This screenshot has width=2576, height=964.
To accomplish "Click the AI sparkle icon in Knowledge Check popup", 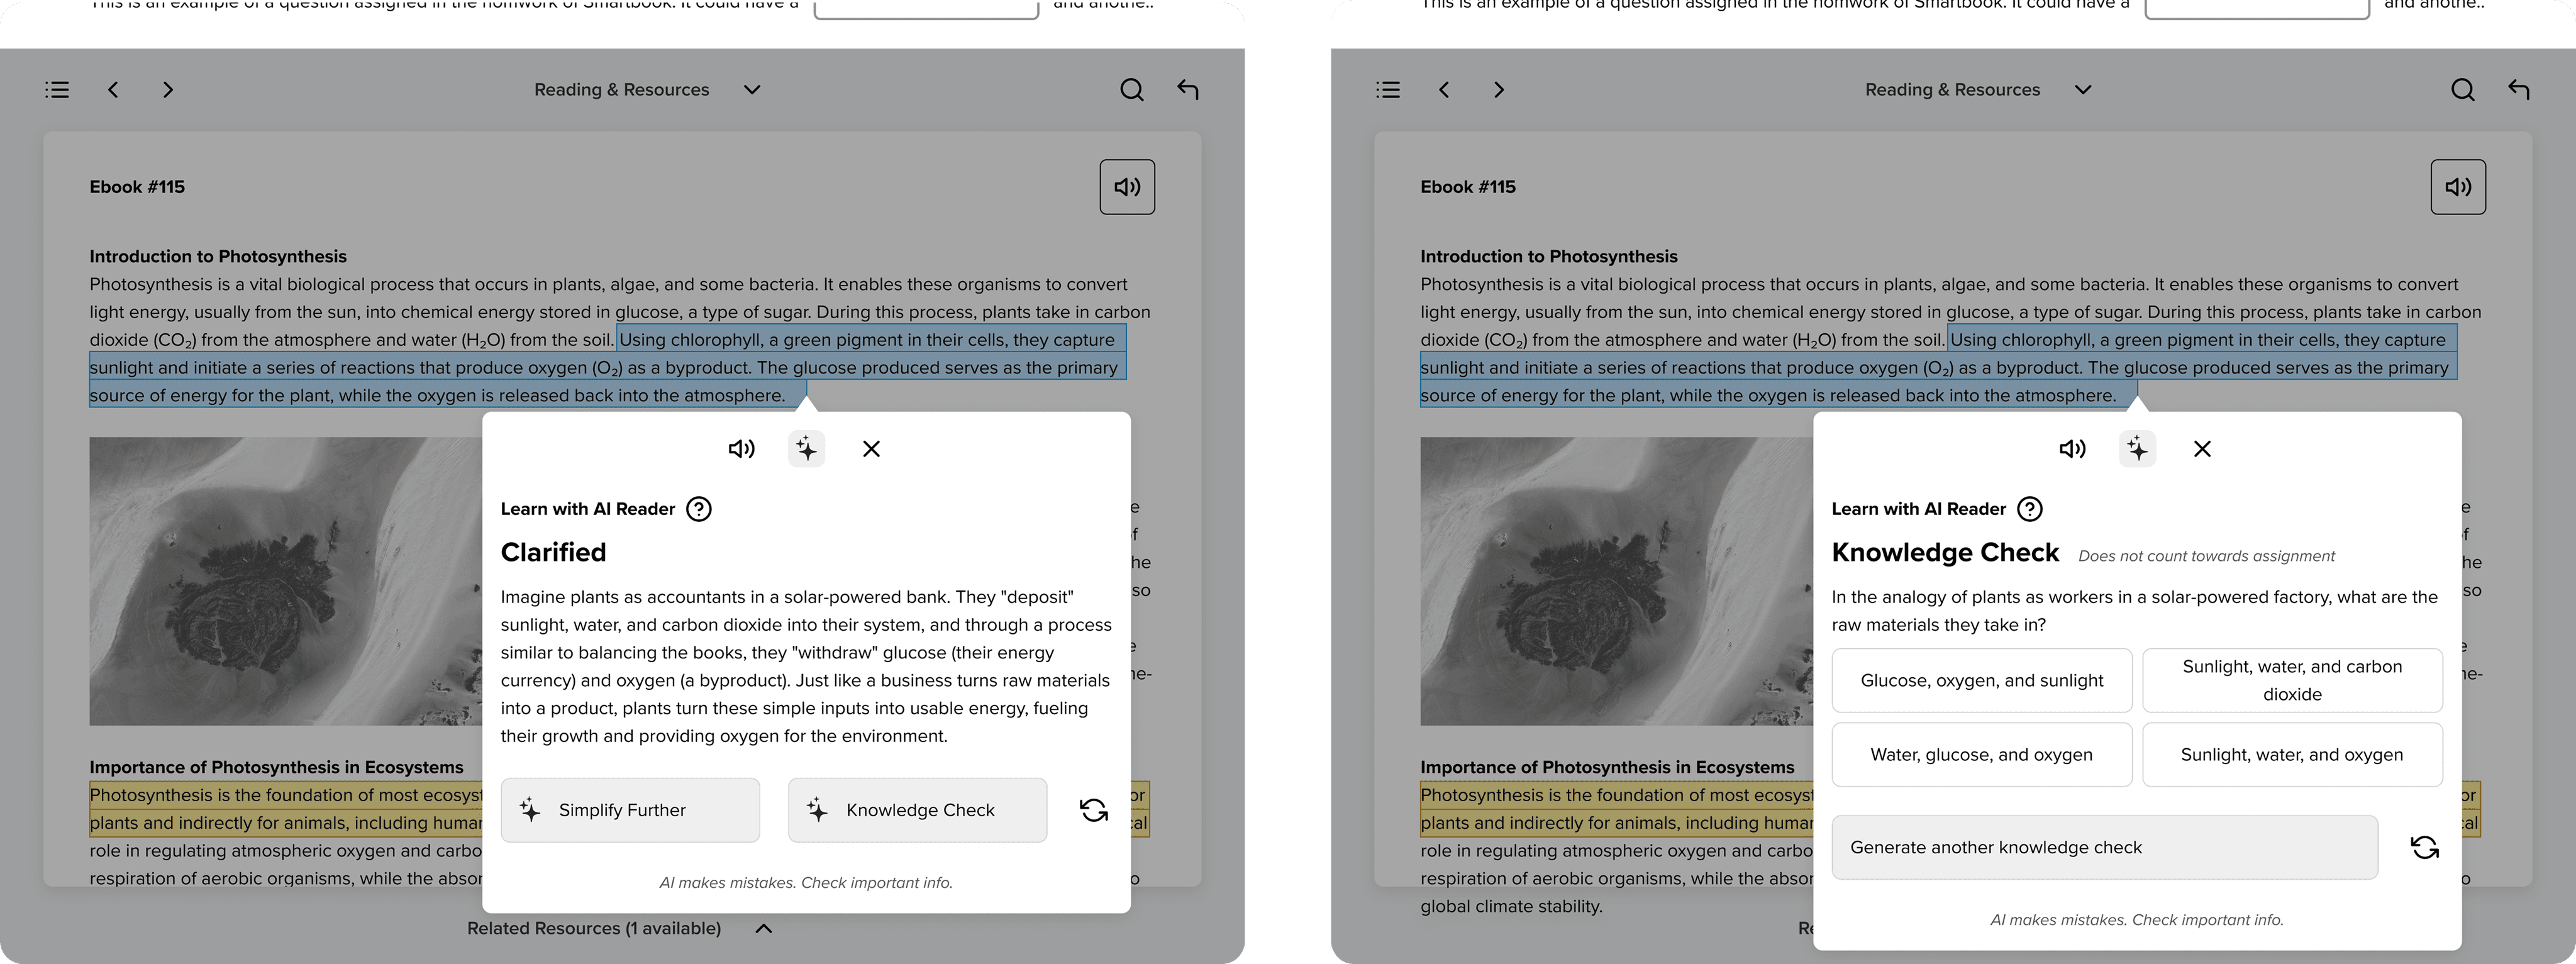I will (2137, 449).
